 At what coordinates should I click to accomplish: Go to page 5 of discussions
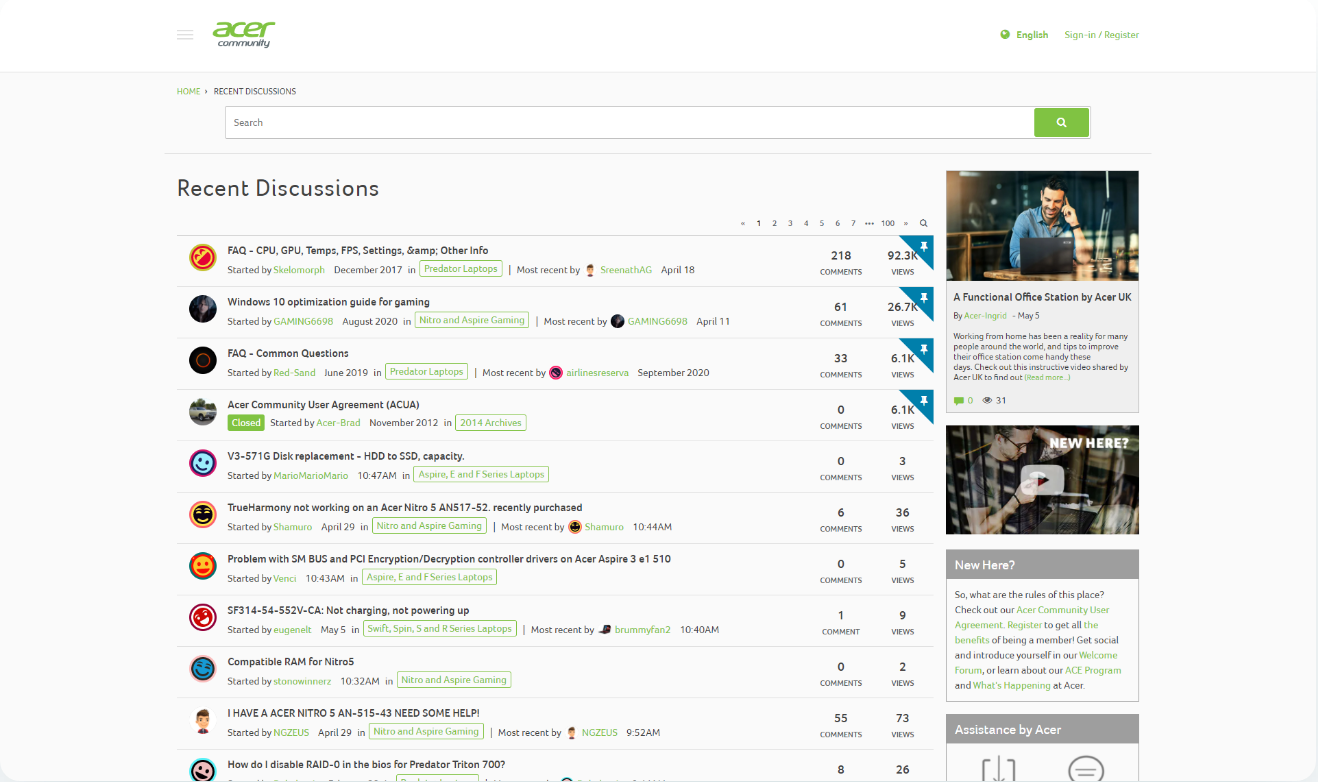point(822,223)
